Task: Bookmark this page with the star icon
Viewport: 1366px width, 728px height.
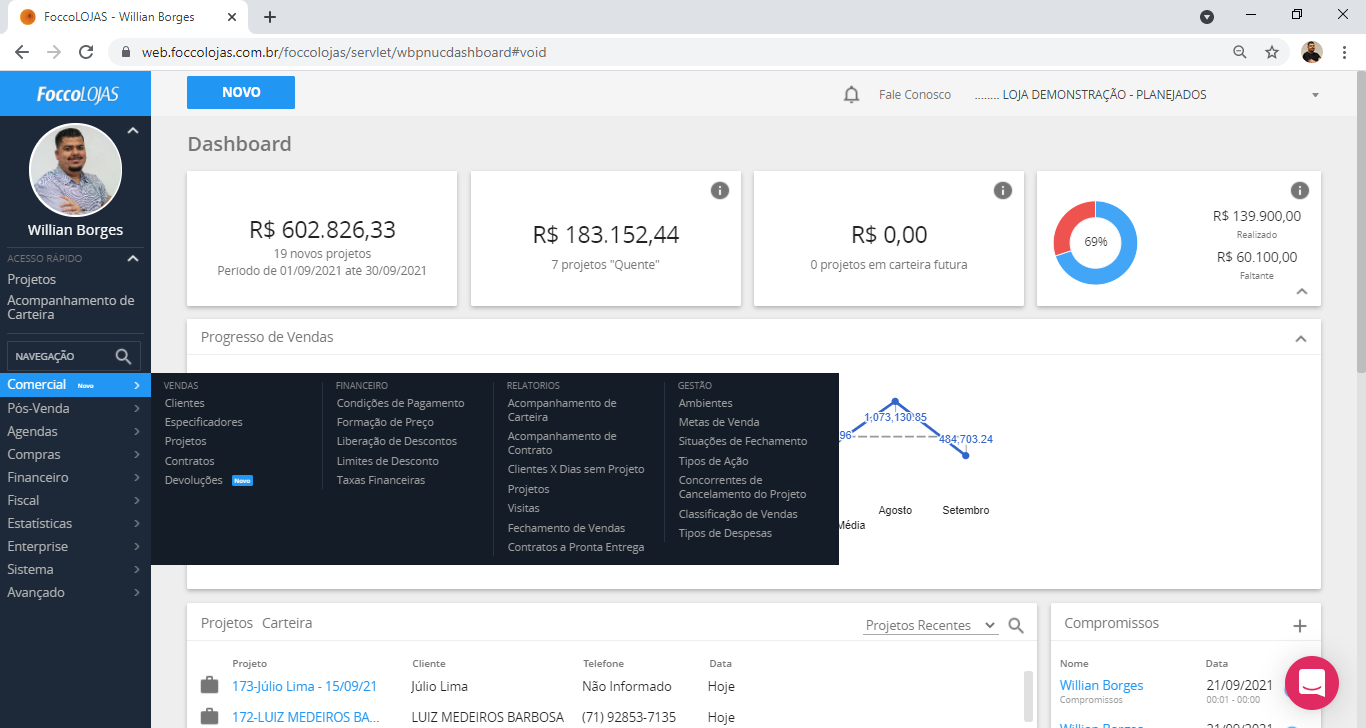Action: point(1271,52)
